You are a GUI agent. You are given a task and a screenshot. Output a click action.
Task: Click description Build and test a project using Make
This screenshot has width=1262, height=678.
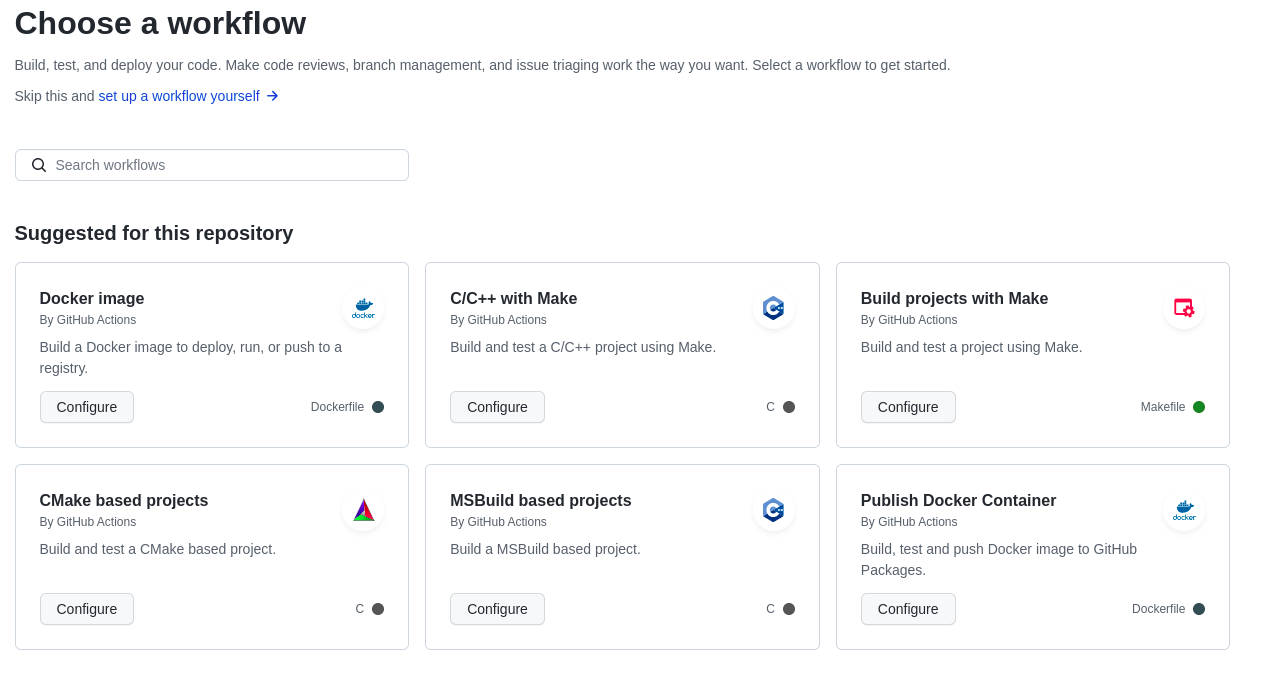[972, 347]
